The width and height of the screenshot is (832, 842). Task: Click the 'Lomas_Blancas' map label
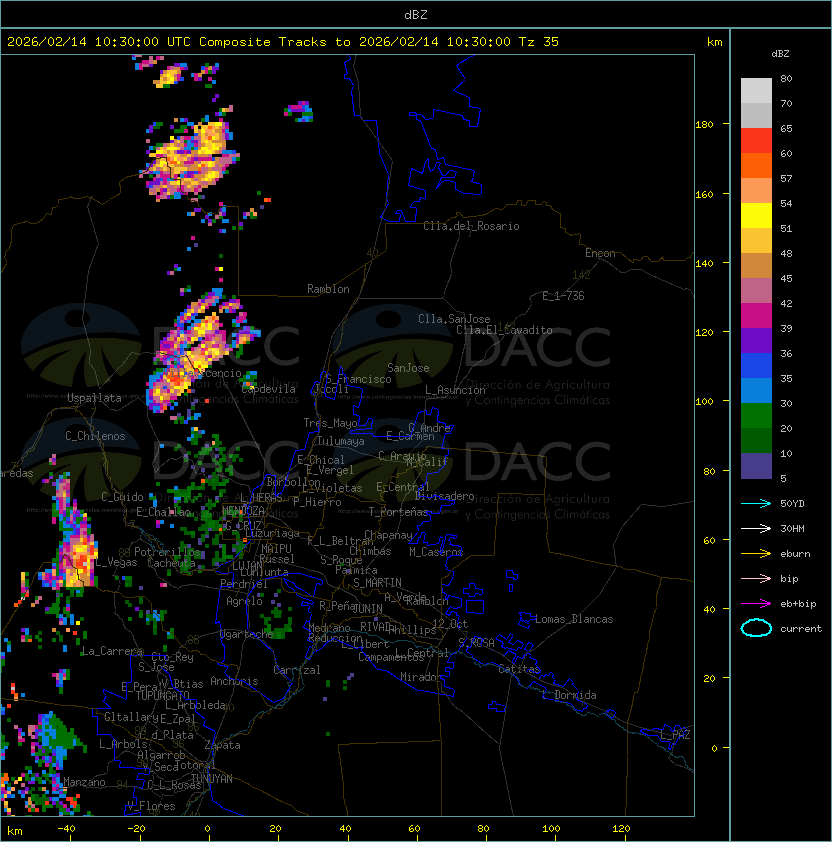pyautogui.click(x=574, y=619)
